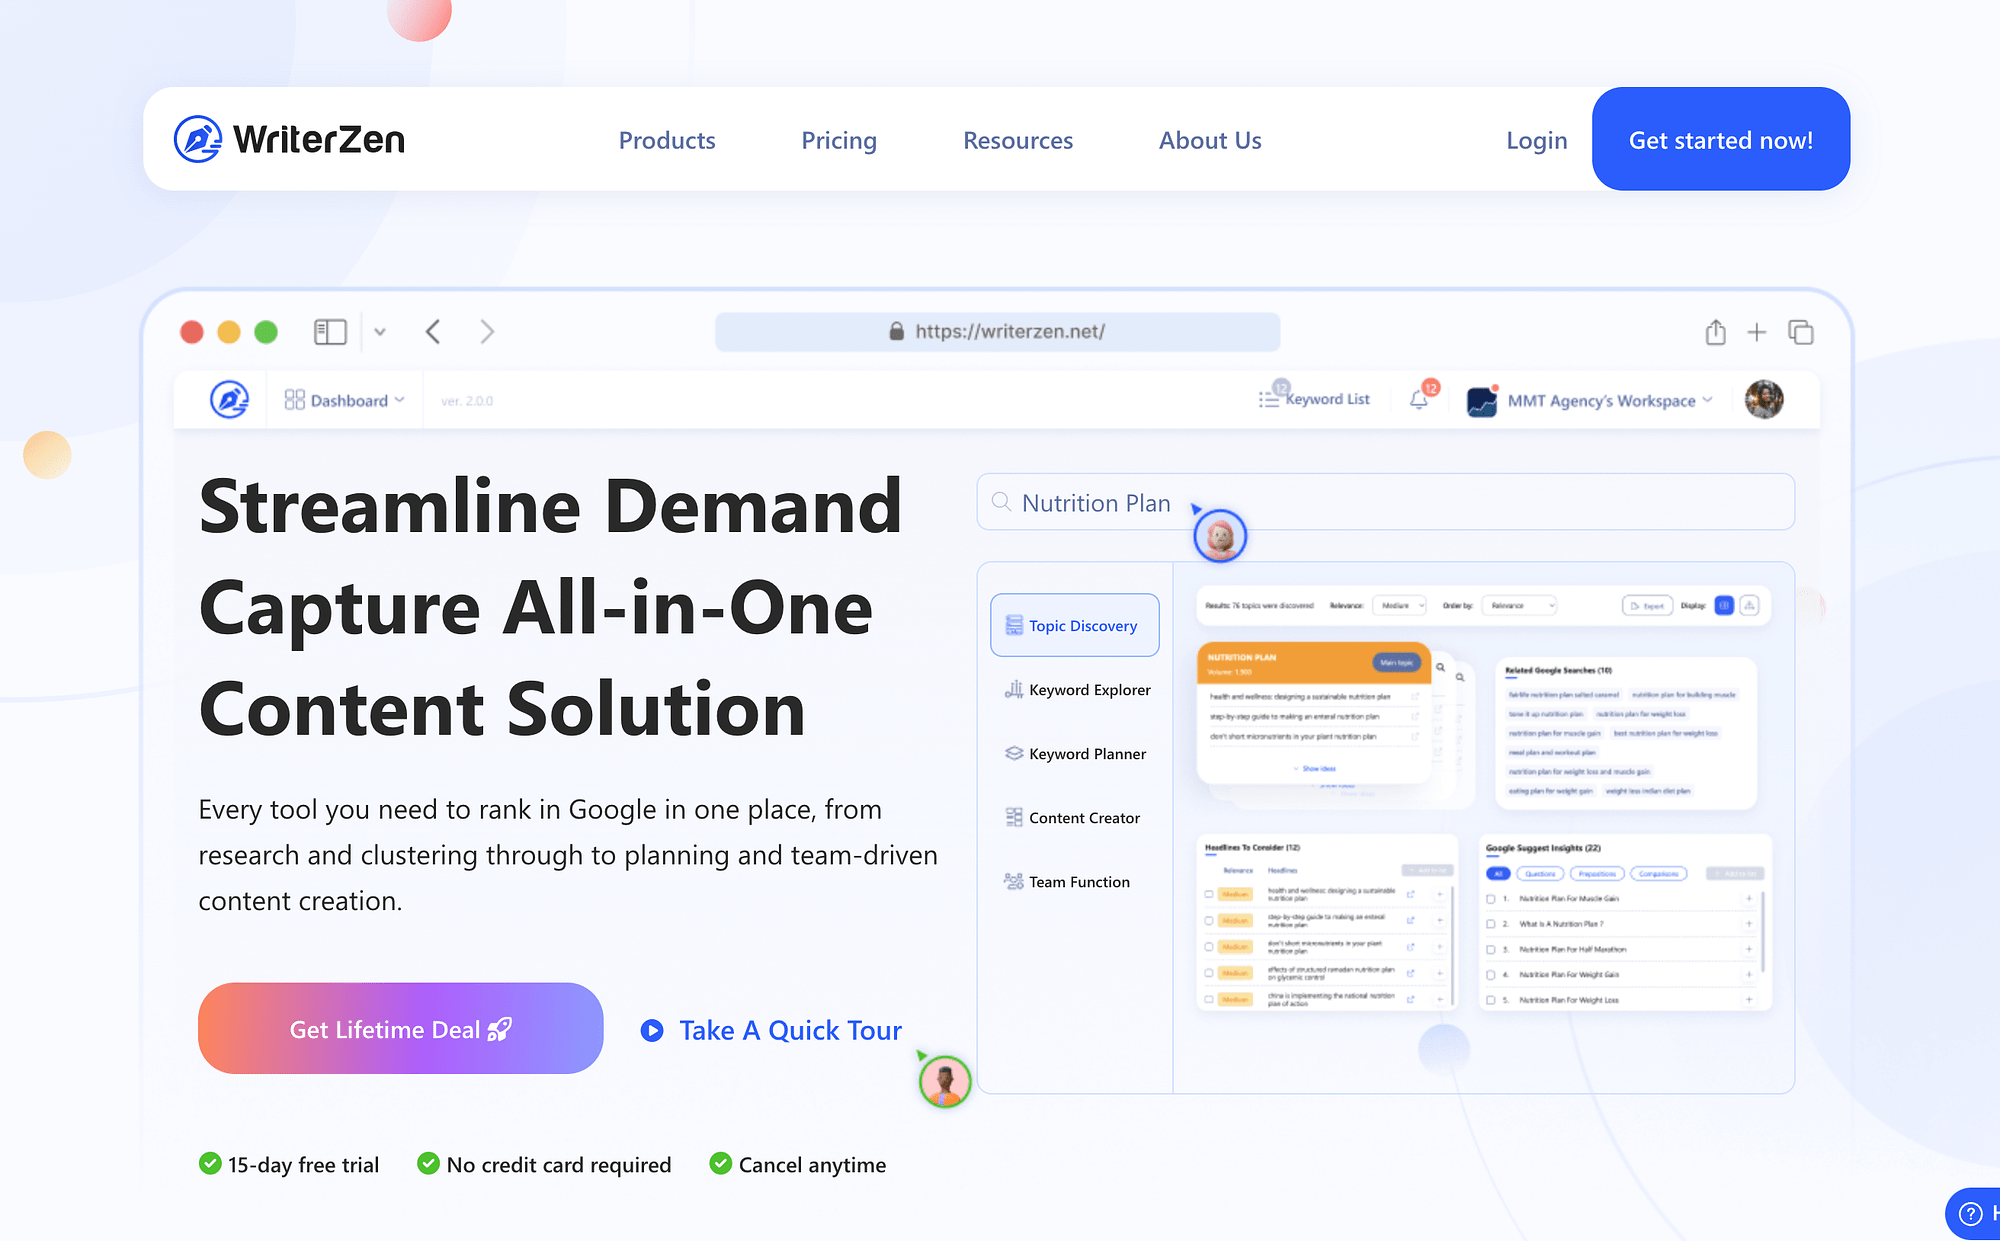Click the Help question-mark bubble
Screen dimensions: 2000x1241
click(x=1970, y=1214)
